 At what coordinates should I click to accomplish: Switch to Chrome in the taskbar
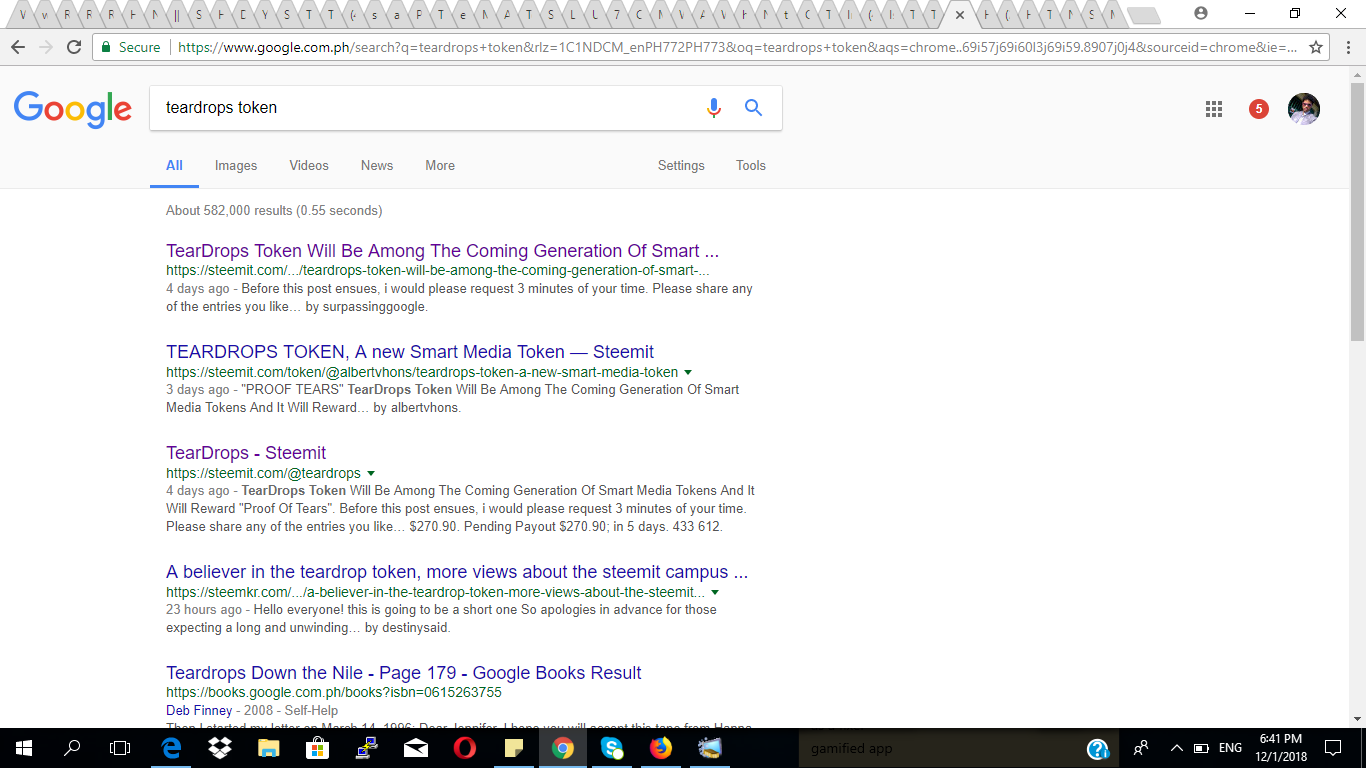point(563,748)
